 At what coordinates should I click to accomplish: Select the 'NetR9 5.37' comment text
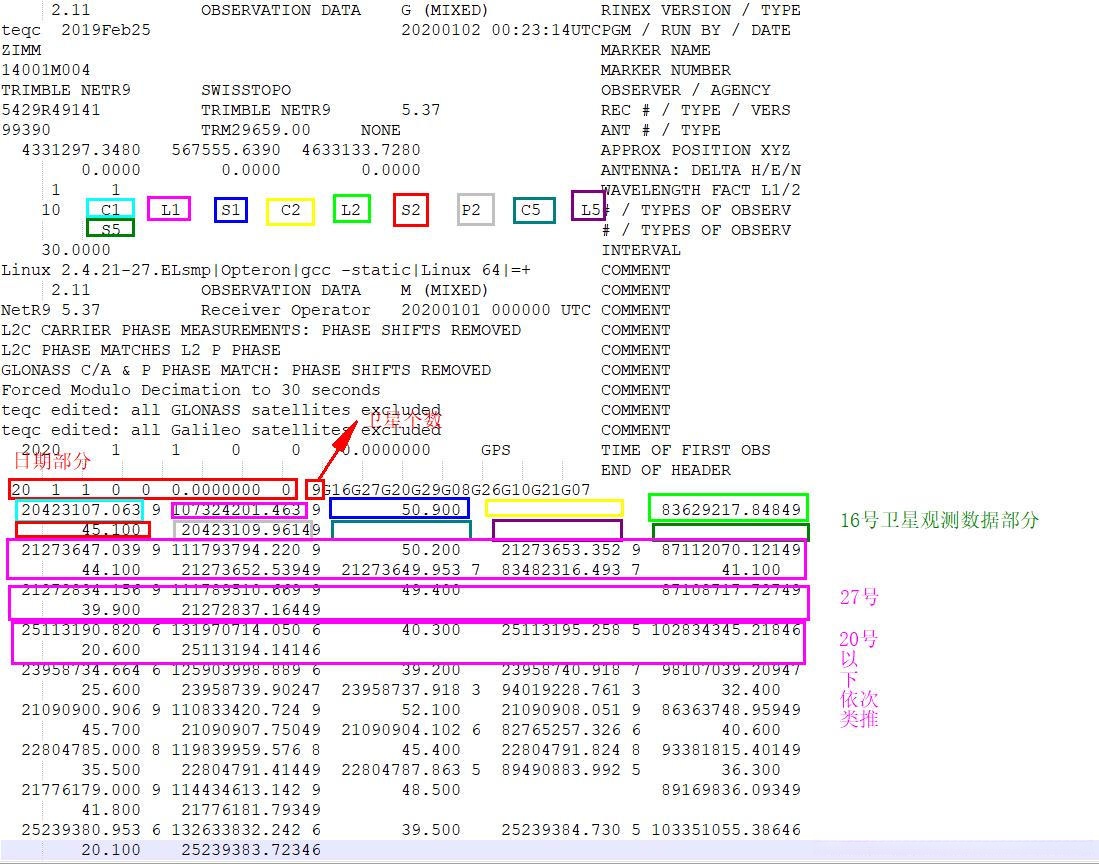[50, 310]
